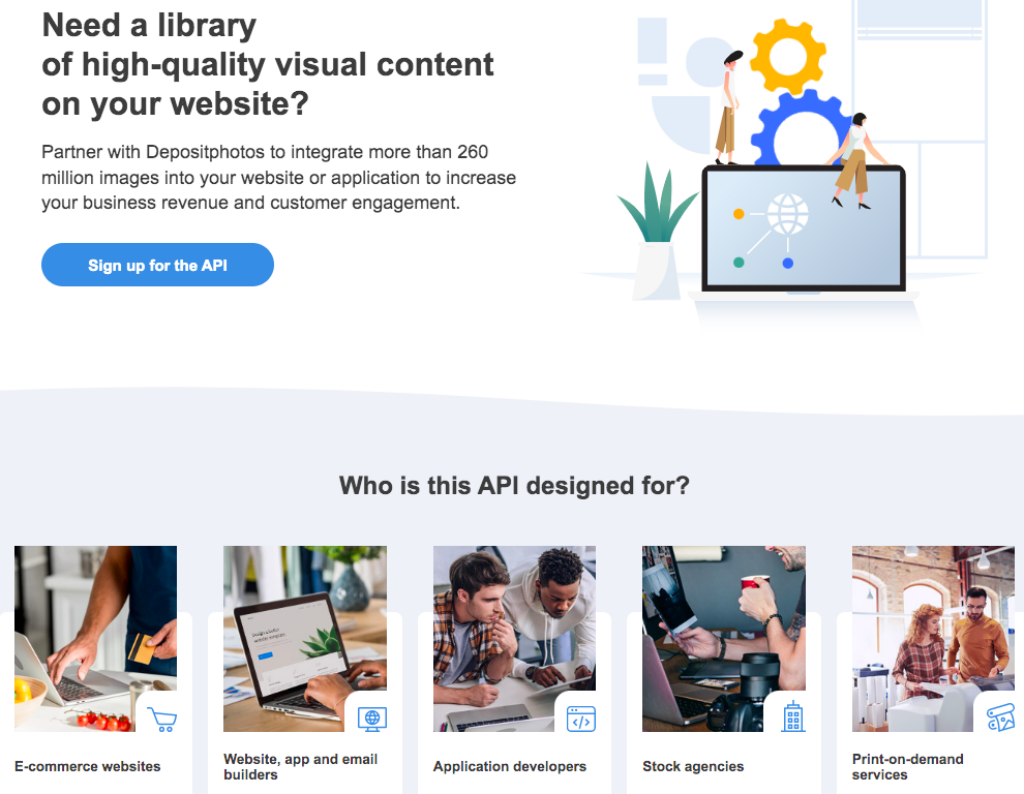Click the code window icon on developers card
Viewport: 1024px width, 794px height.
581,719
